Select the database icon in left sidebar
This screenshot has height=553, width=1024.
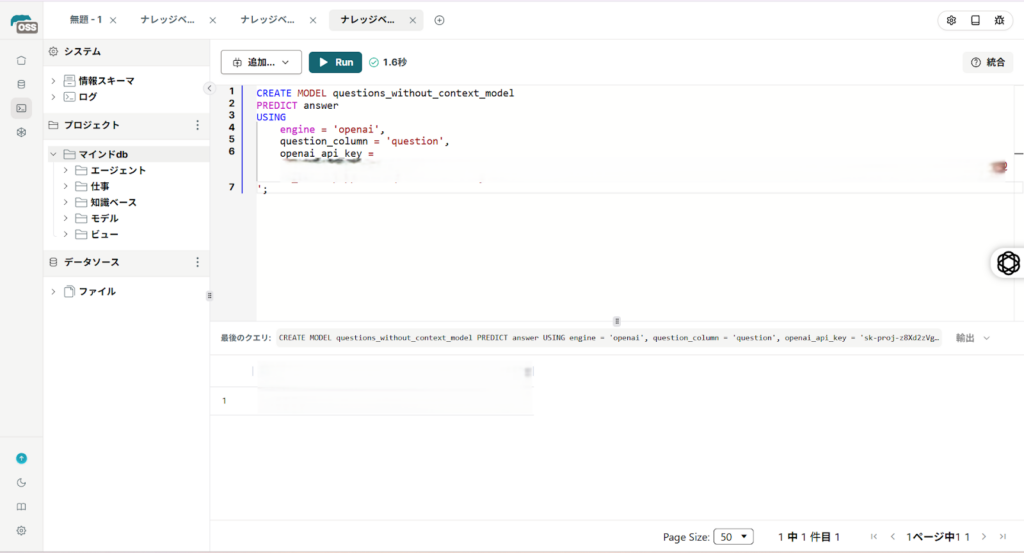pos(21,84)
